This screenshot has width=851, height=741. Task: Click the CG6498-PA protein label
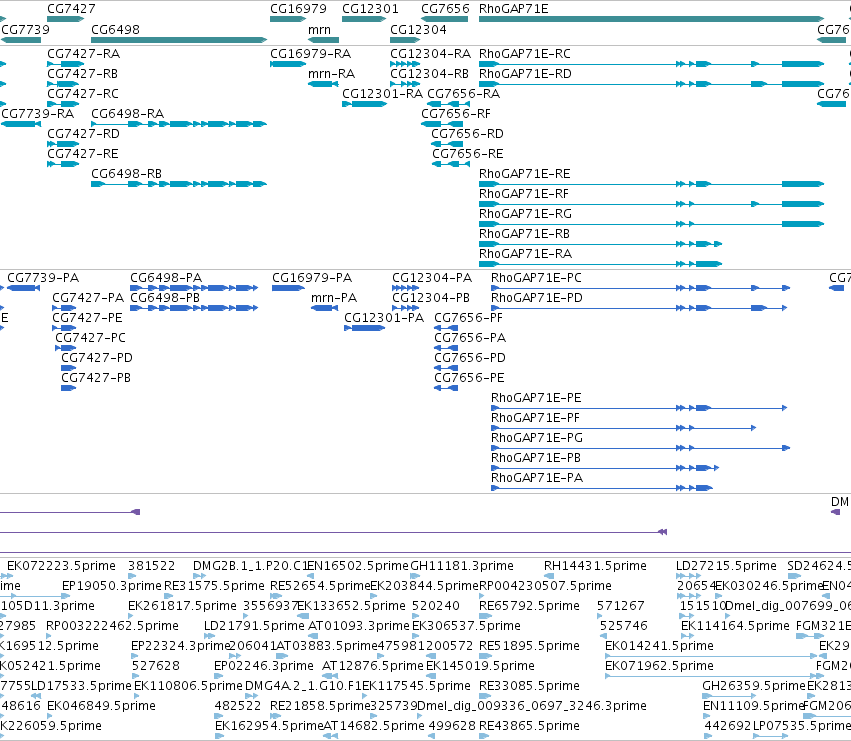(x=166, y=277)
